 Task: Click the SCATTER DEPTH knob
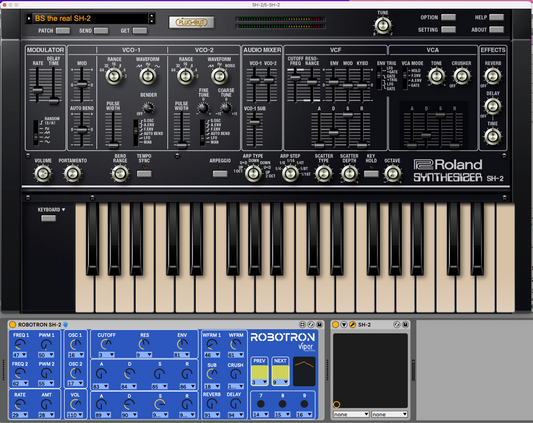pyautogui.click(x=349, y=174)
